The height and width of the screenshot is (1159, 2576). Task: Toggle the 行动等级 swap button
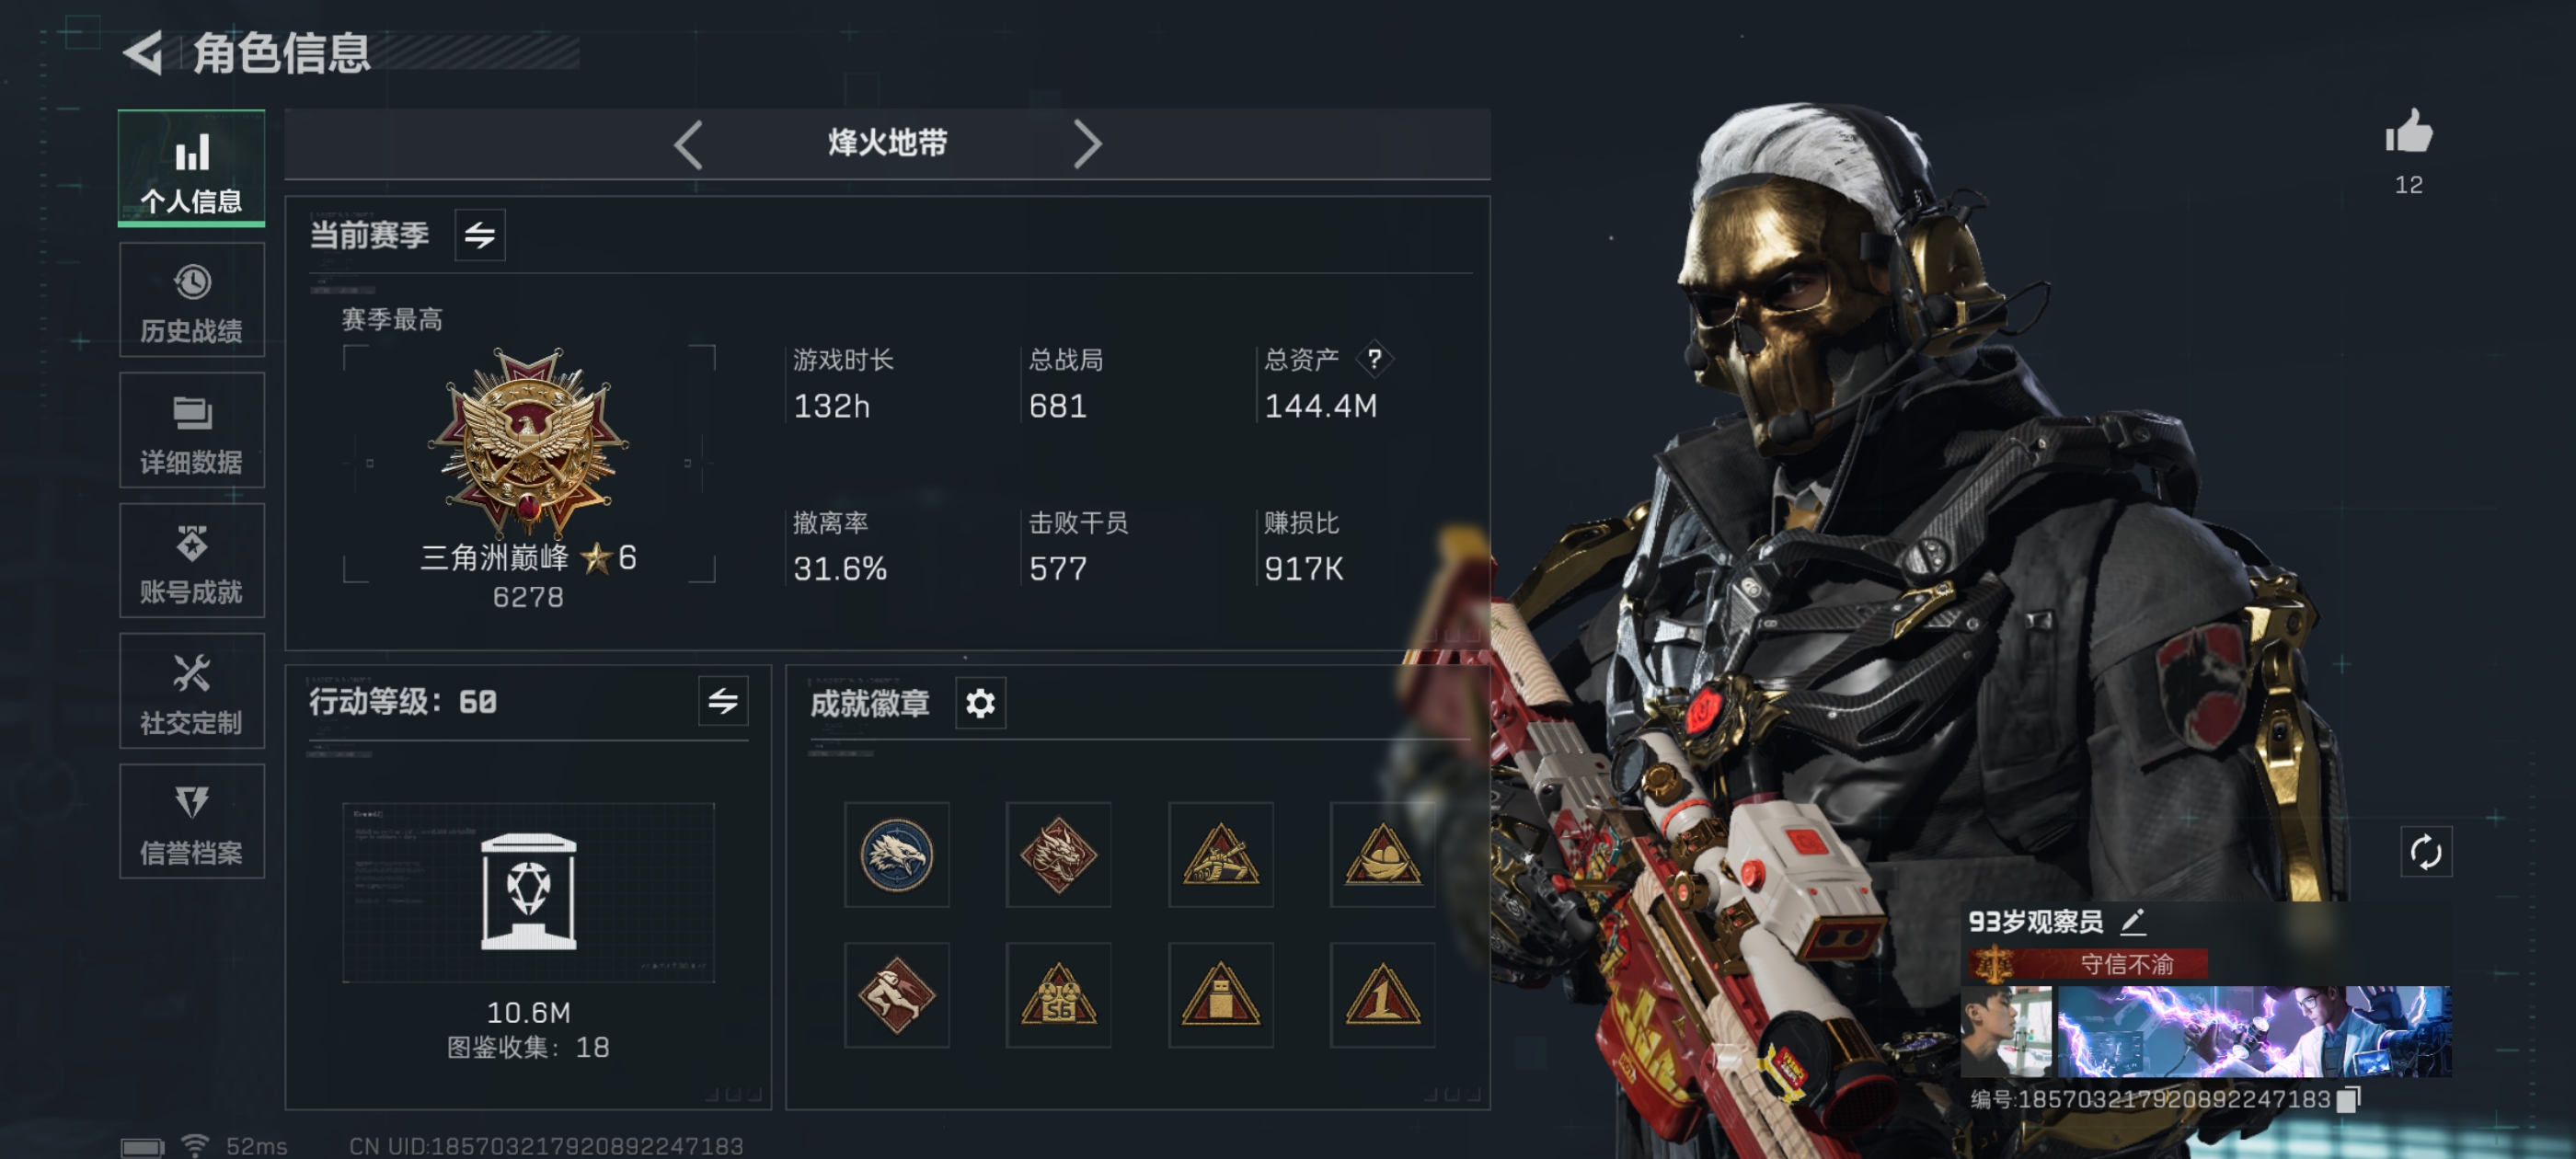[723, 701]
